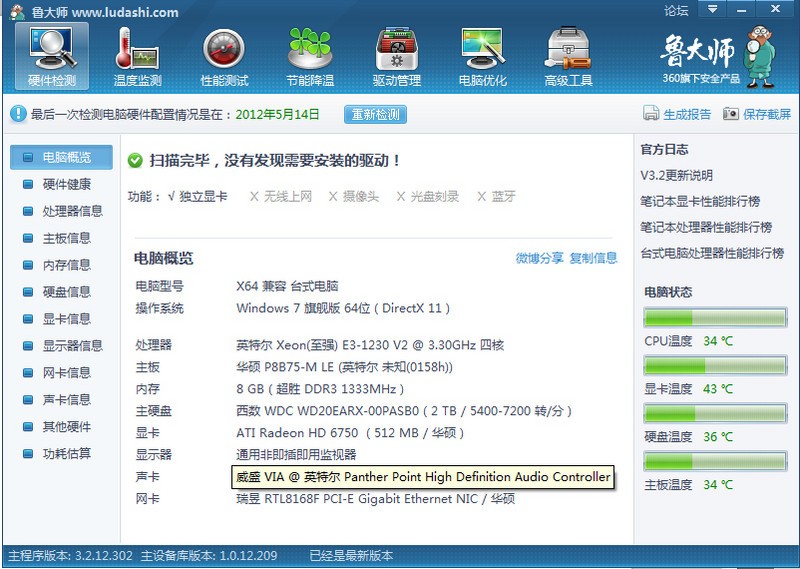Screen dimensions: 800x569
Task: Click 保存截屏 save screenshot
Action: (757, 114)
